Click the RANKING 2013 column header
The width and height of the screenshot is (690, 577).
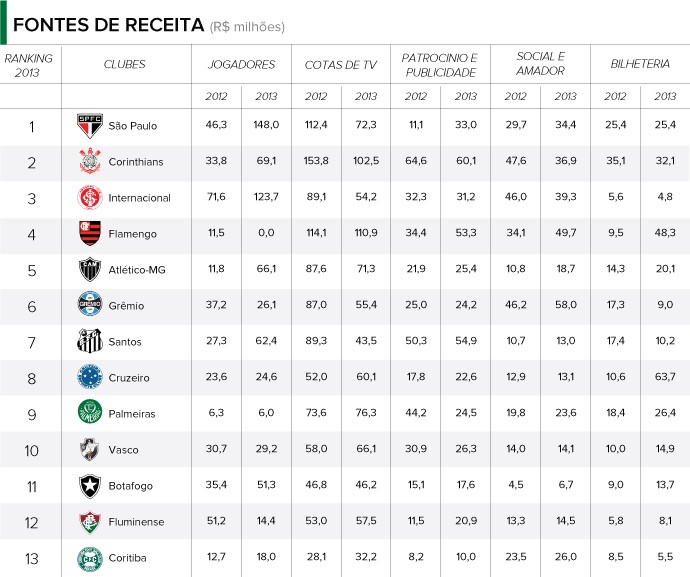coord(30,64)
